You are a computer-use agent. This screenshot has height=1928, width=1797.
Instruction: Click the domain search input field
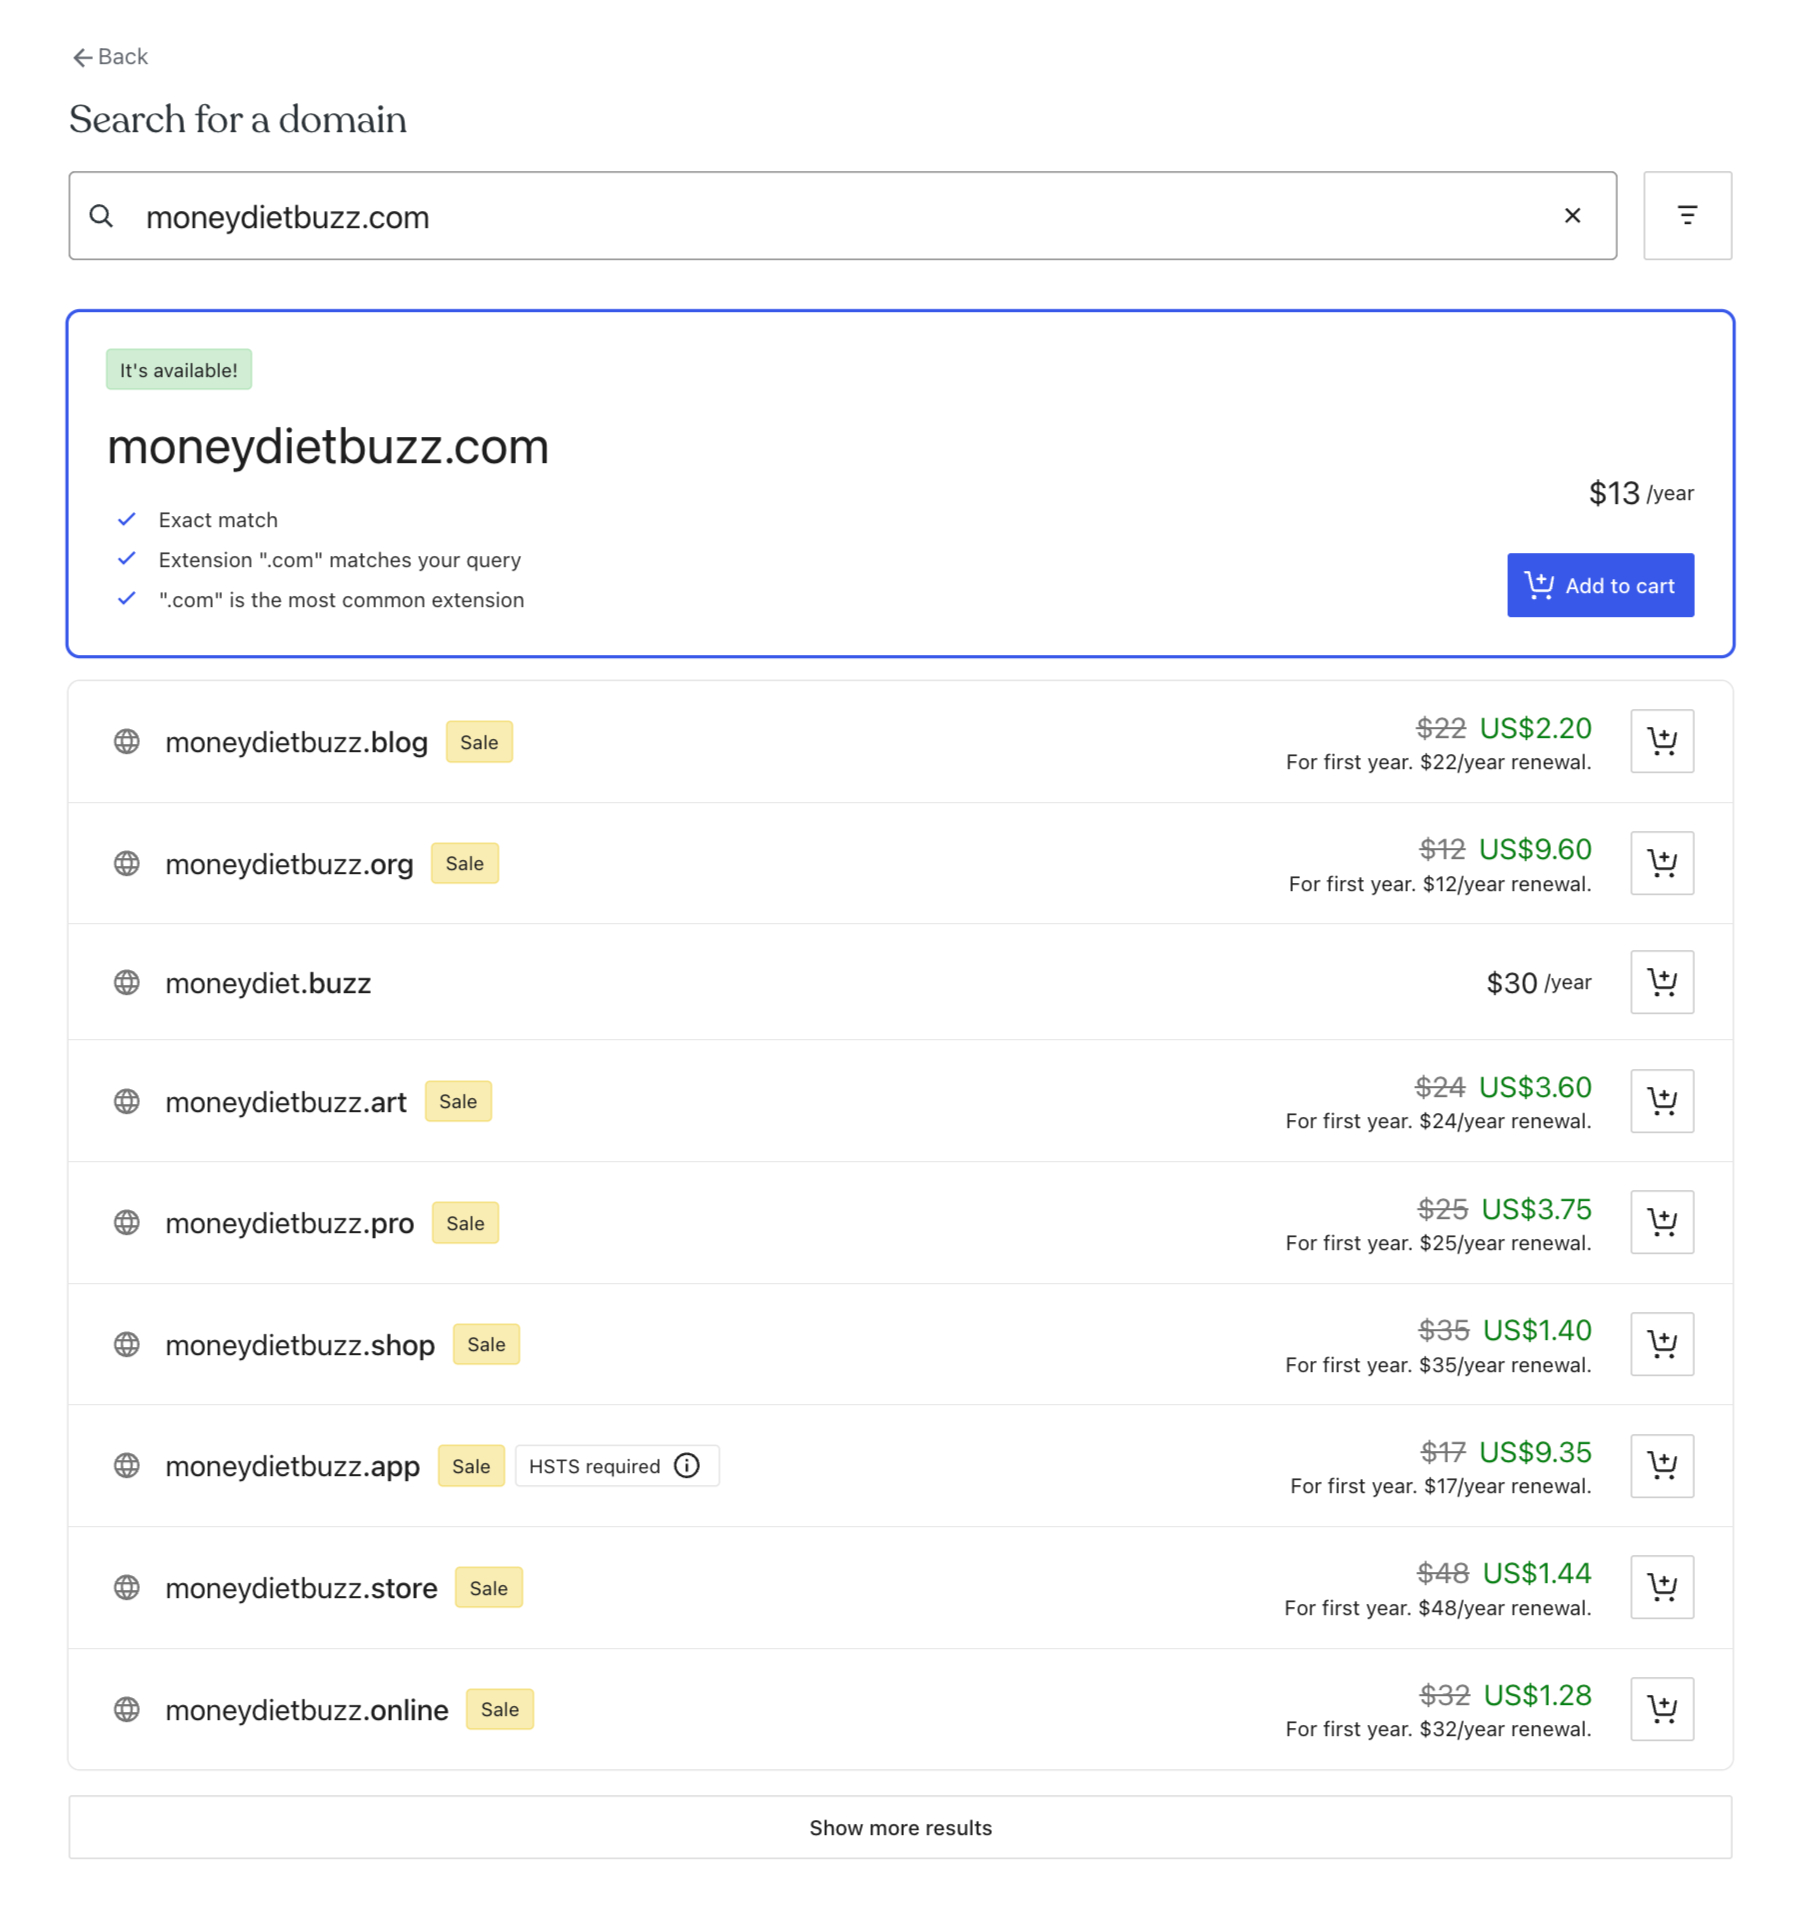pyautogui.click(x=841, y=216)
